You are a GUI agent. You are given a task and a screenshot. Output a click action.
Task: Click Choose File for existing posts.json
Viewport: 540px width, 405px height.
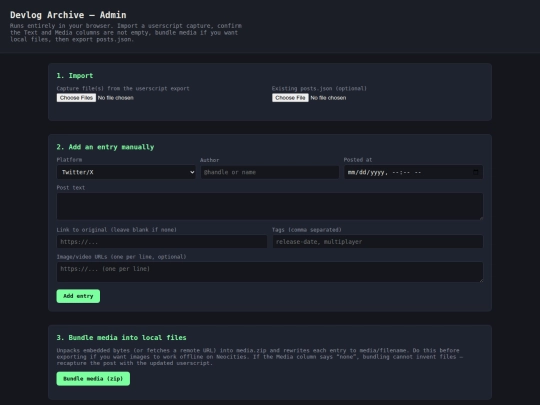click(x=290, y=98)
